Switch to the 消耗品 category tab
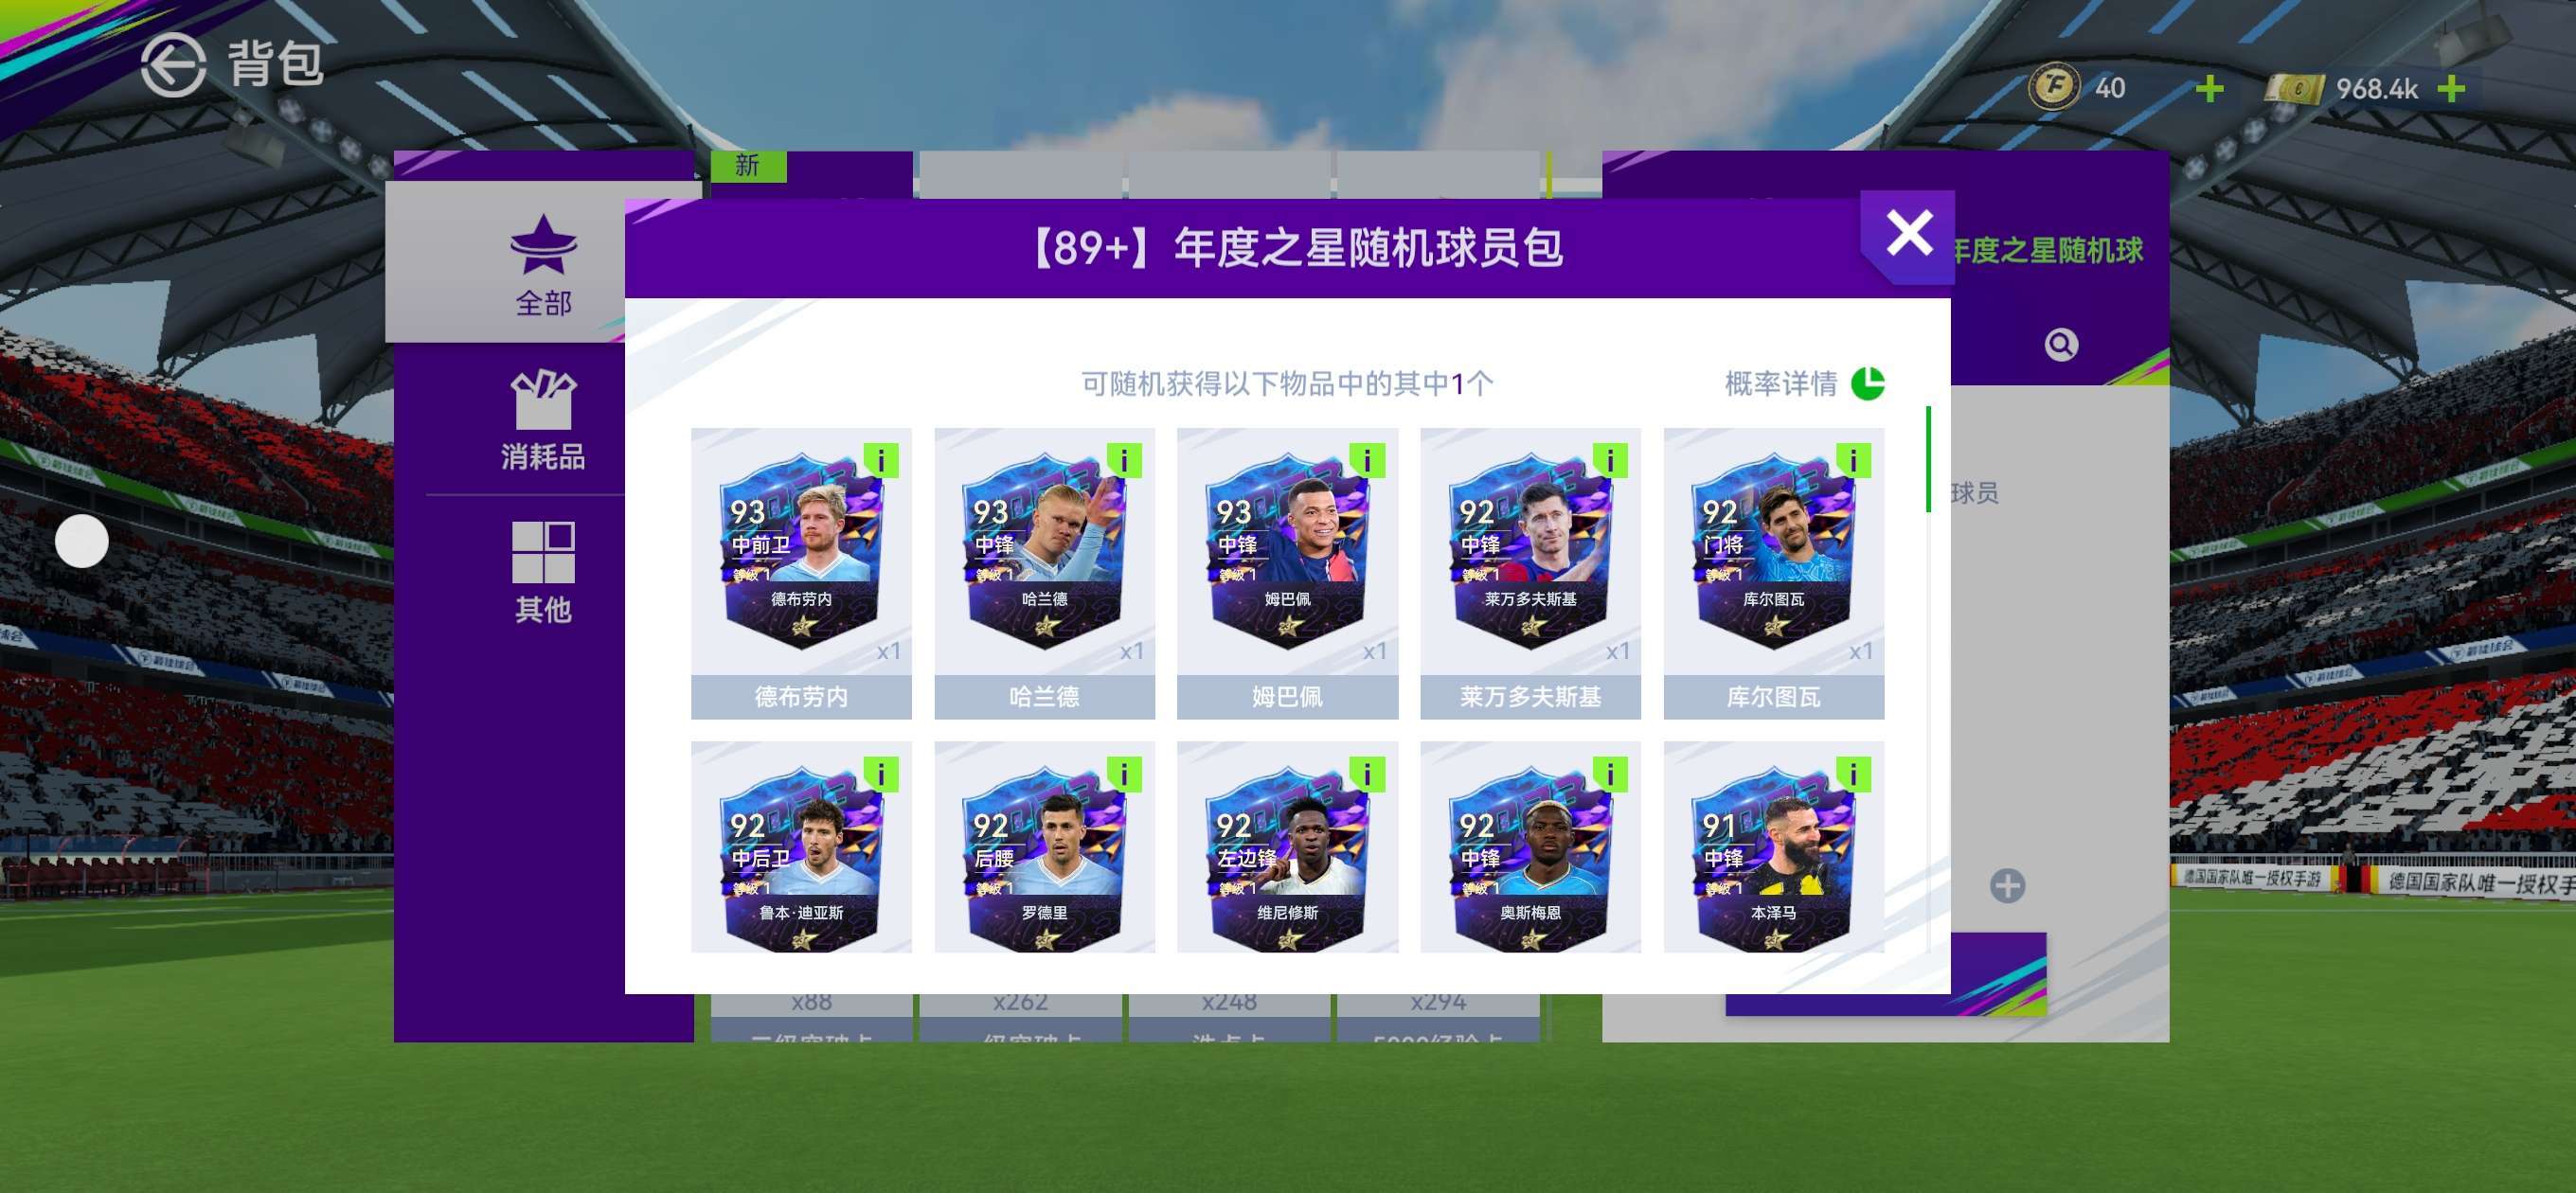The height and width of the screenshot is (1193, 2576). pyautogui.click(x=543, y=420)
